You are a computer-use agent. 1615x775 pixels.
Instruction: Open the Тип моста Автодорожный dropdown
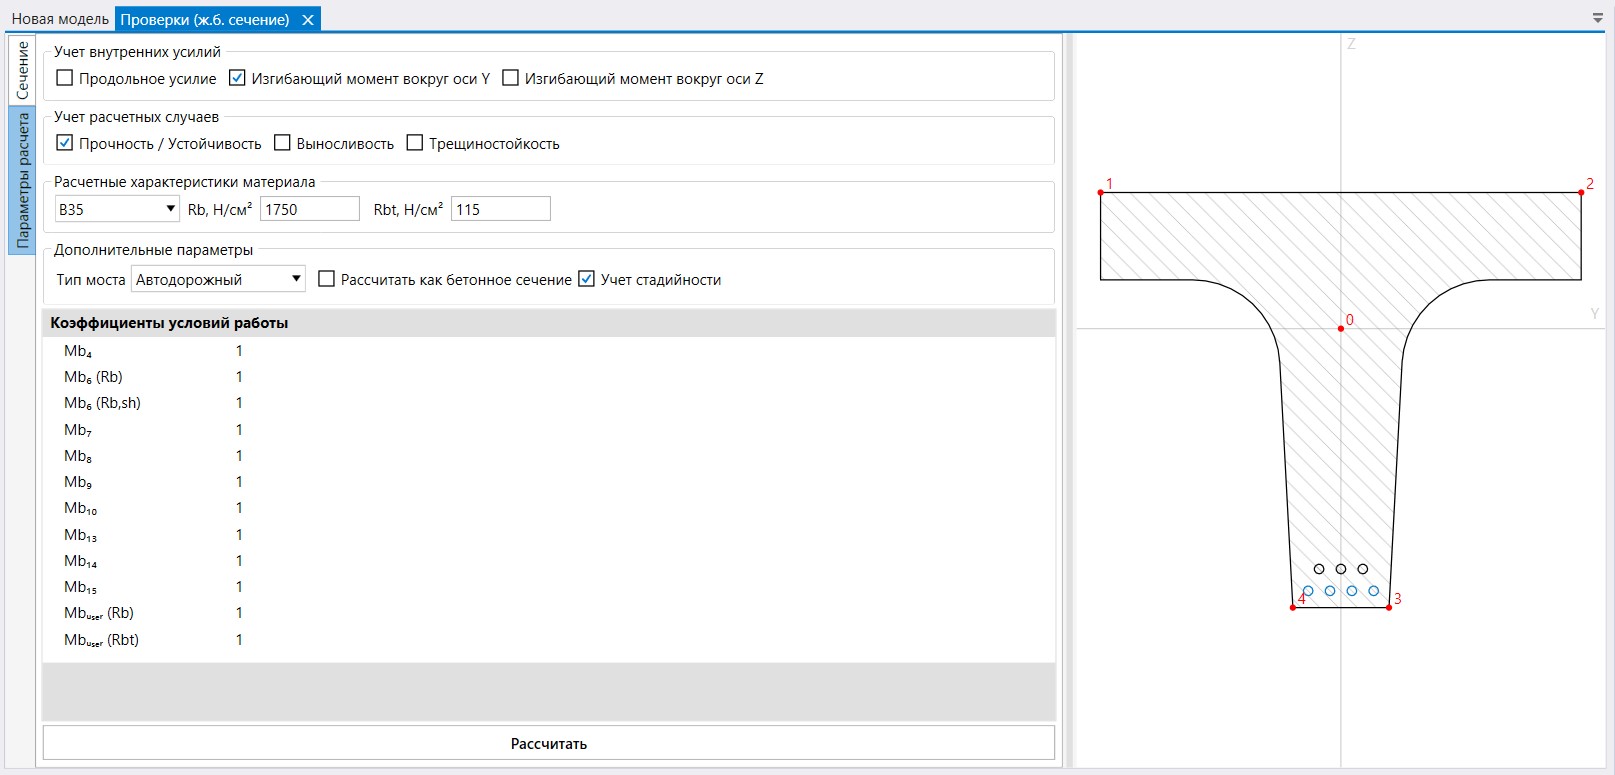pos(218,279)
